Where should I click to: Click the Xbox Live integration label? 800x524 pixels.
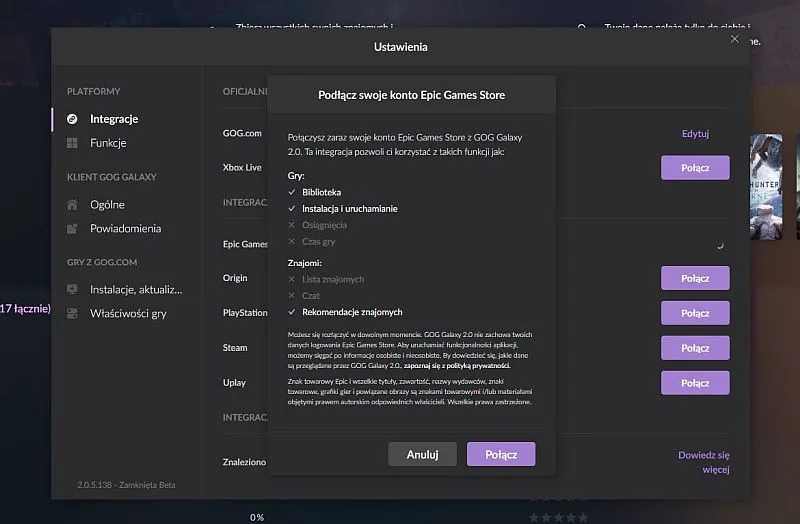(x=242, y=167)
